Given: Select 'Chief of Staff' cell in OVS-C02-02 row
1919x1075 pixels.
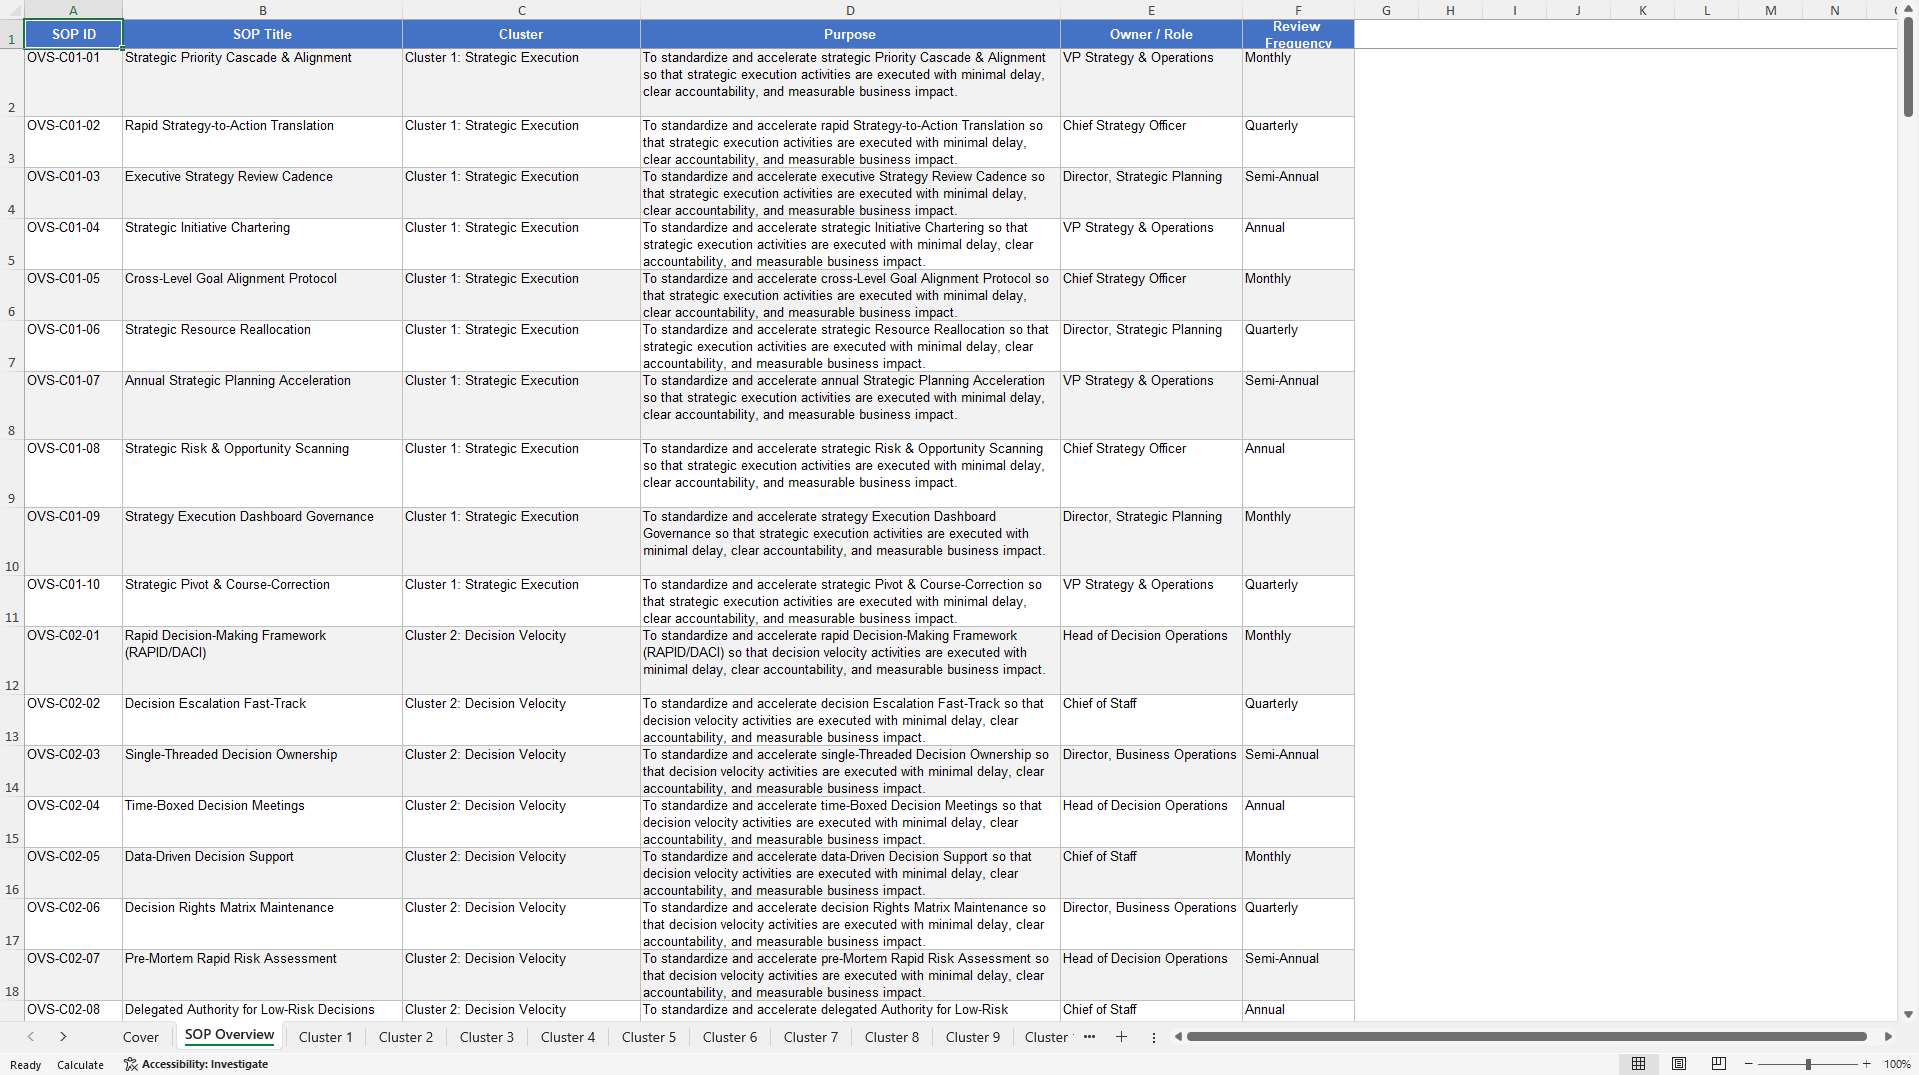Looking at the screenshot, I should 1151,720.
